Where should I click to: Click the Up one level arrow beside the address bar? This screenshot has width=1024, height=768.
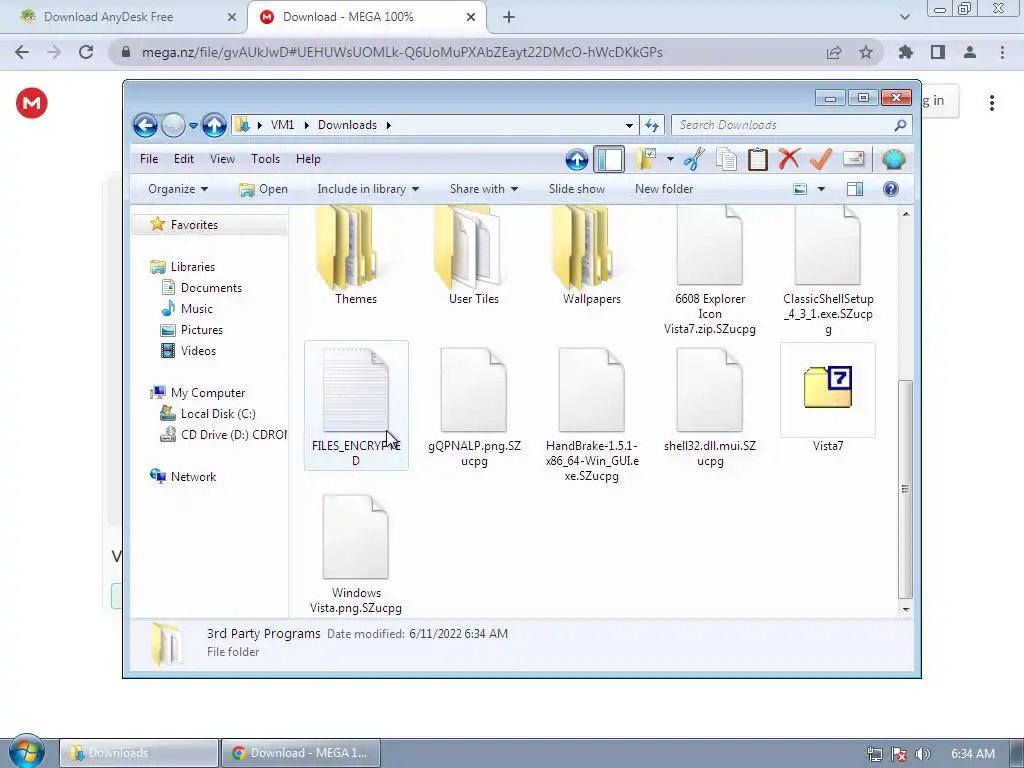(214, 125)
